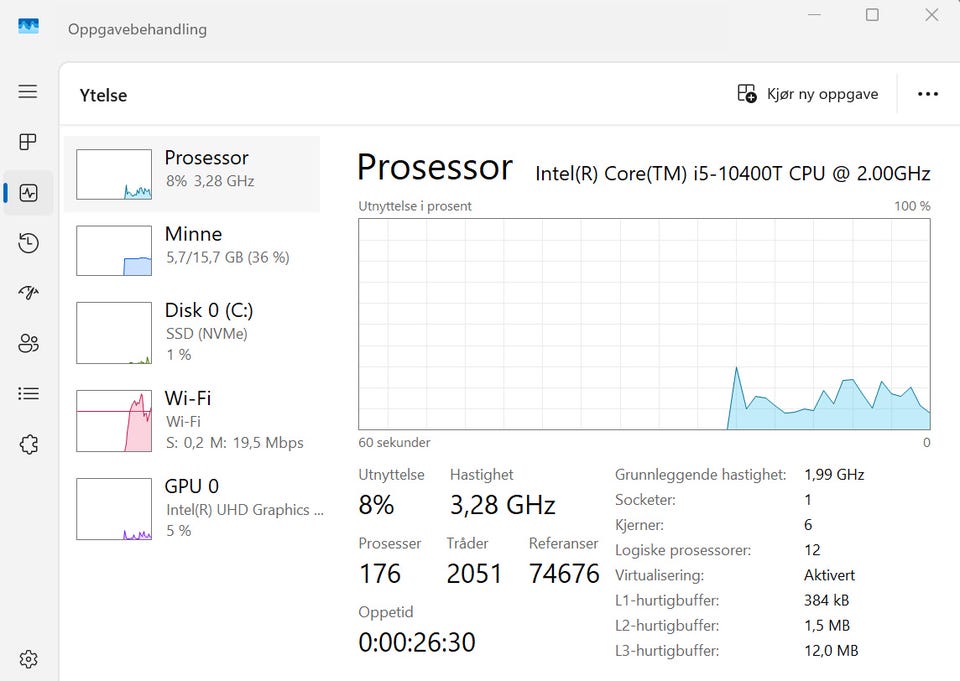Open the Details list sidebar icon
Image resolution: width=960 pixels, height=681 pixels.
click(28, 393)
